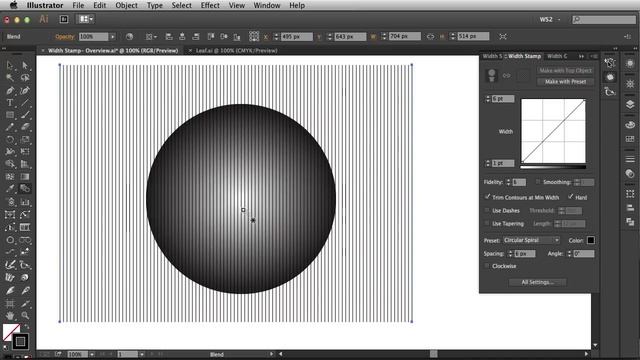Select the Rotate tool
The height and width of the screenshot is (360, 640).
coord(10,140)
